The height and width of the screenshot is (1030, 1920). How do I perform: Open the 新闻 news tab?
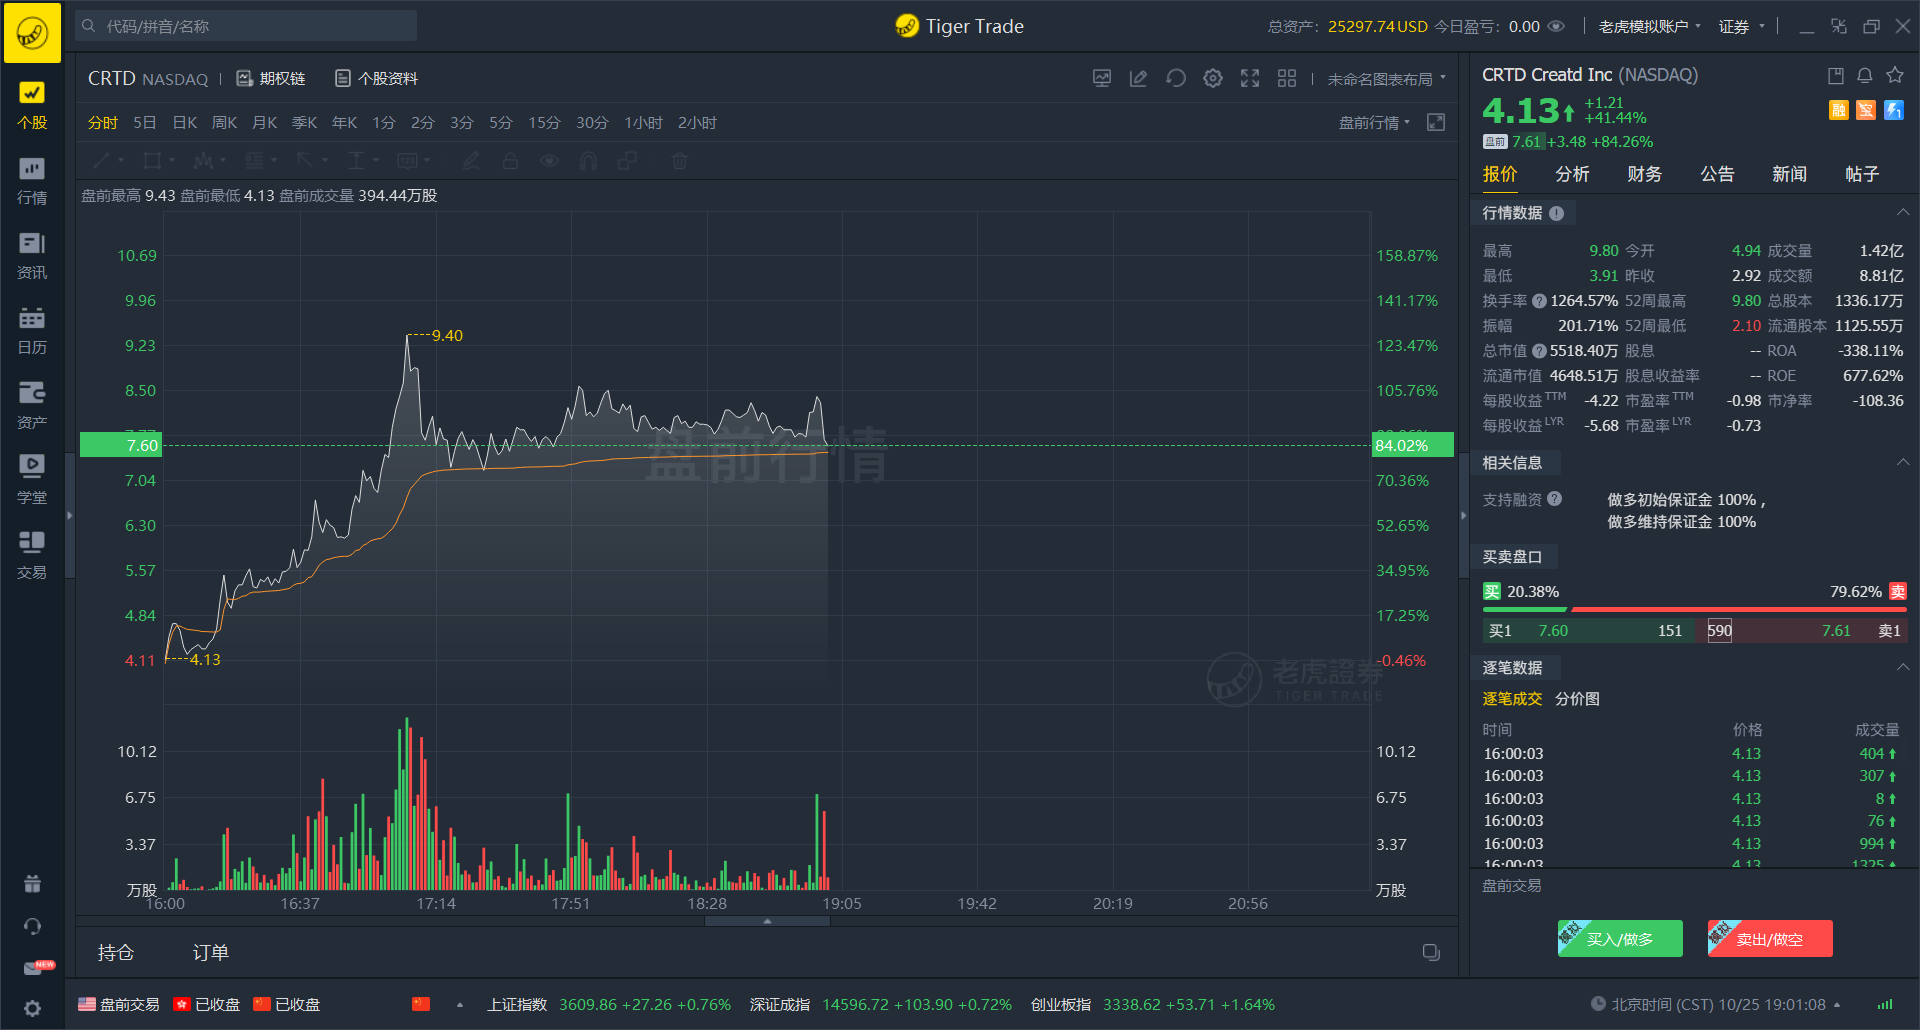click(1789, 174)
